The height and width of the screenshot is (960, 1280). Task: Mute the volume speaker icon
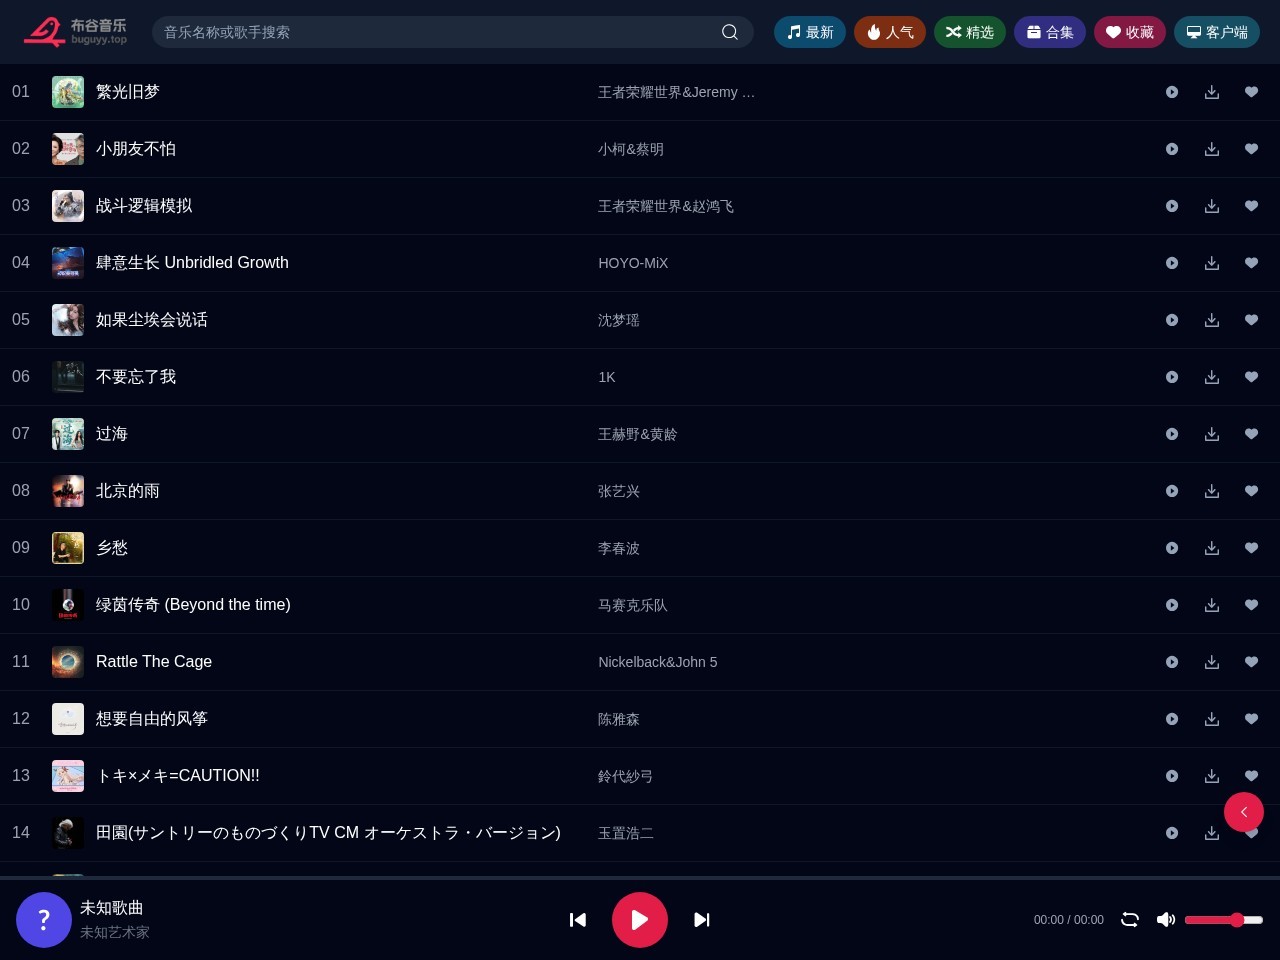click(x=1166, y=920)
